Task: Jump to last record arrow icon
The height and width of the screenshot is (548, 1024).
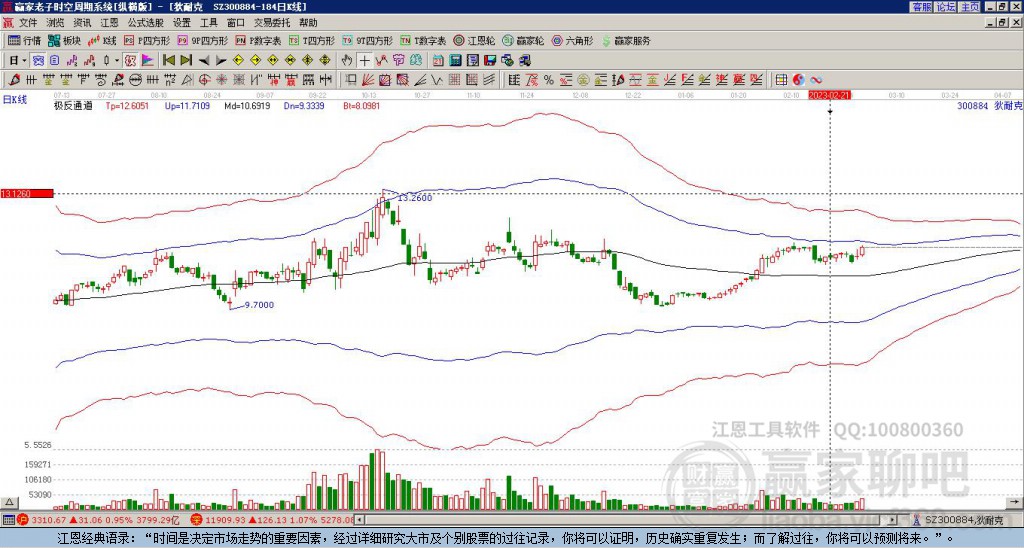Action: point(186,60)
